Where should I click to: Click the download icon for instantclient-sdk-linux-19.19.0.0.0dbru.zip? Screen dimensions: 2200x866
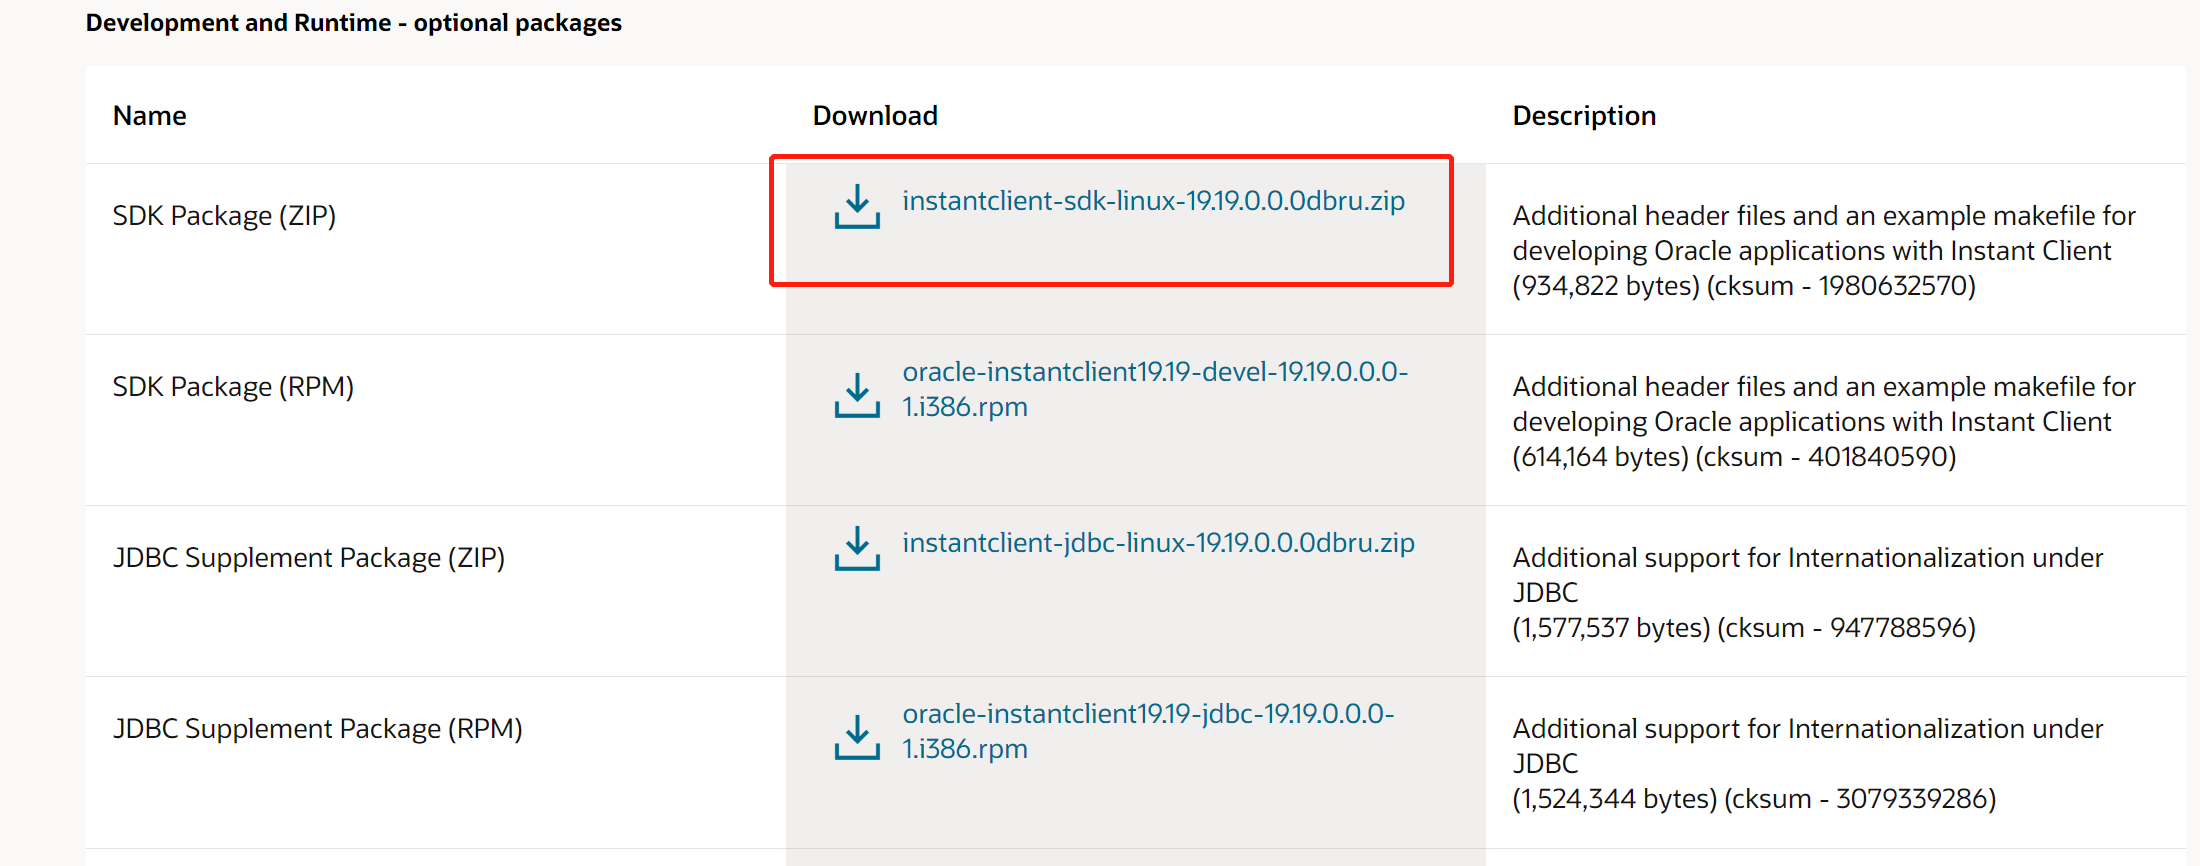pos(856,205)
